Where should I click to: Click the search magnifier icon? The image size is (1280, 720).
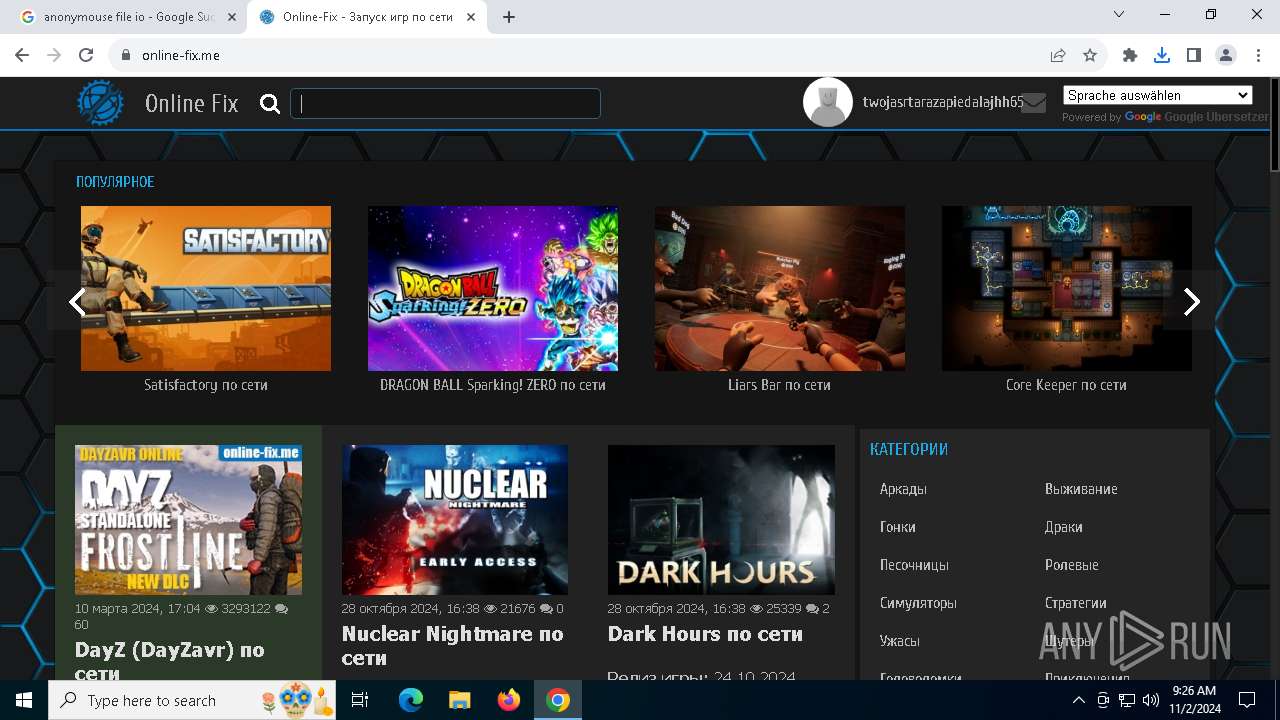[x=270, y=104]
